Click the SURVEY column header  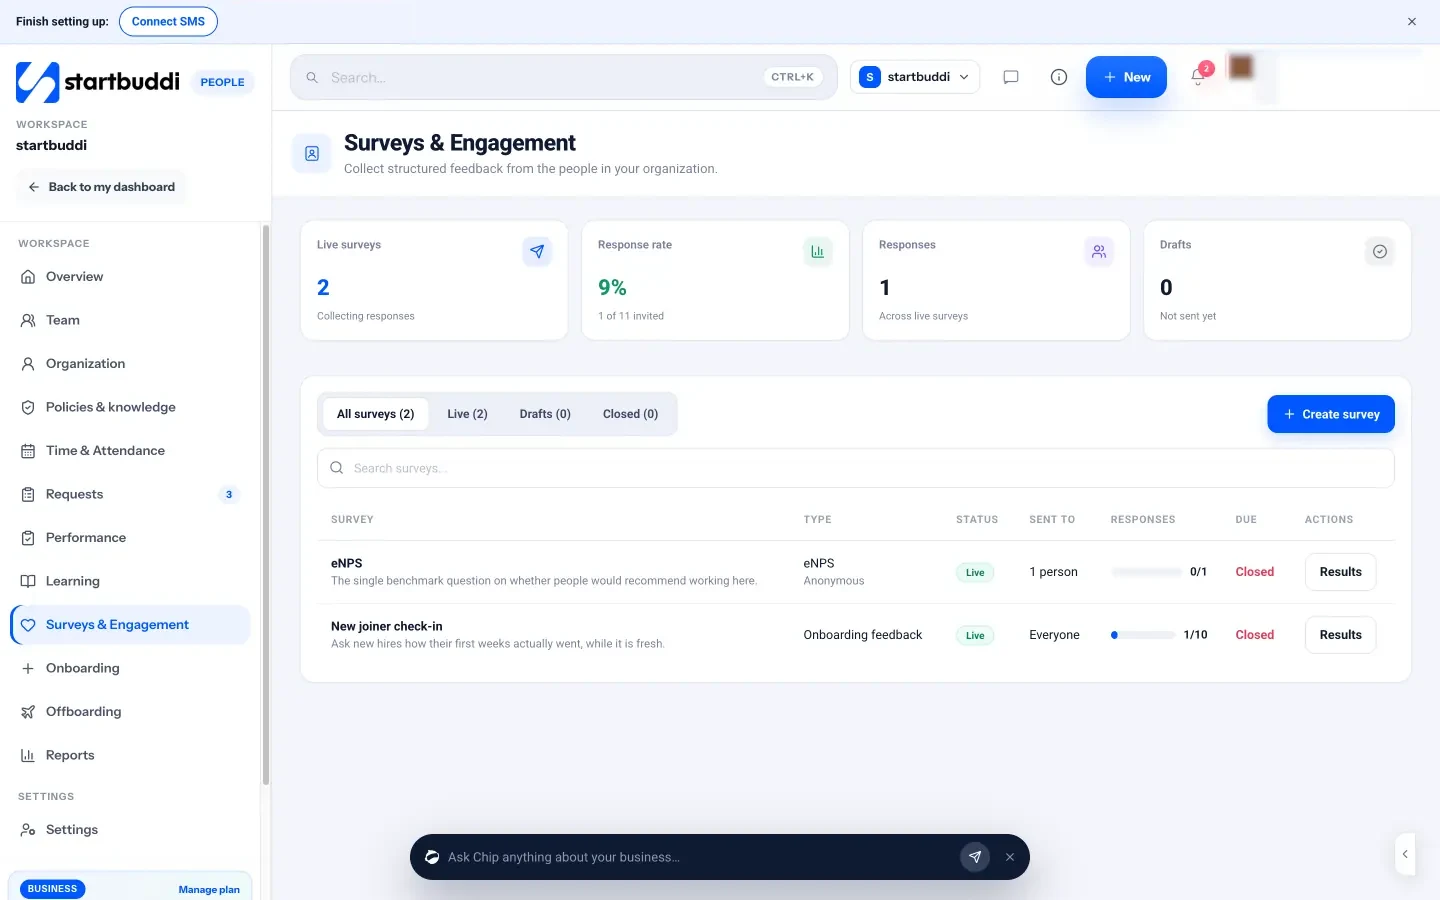pos(352,520)
